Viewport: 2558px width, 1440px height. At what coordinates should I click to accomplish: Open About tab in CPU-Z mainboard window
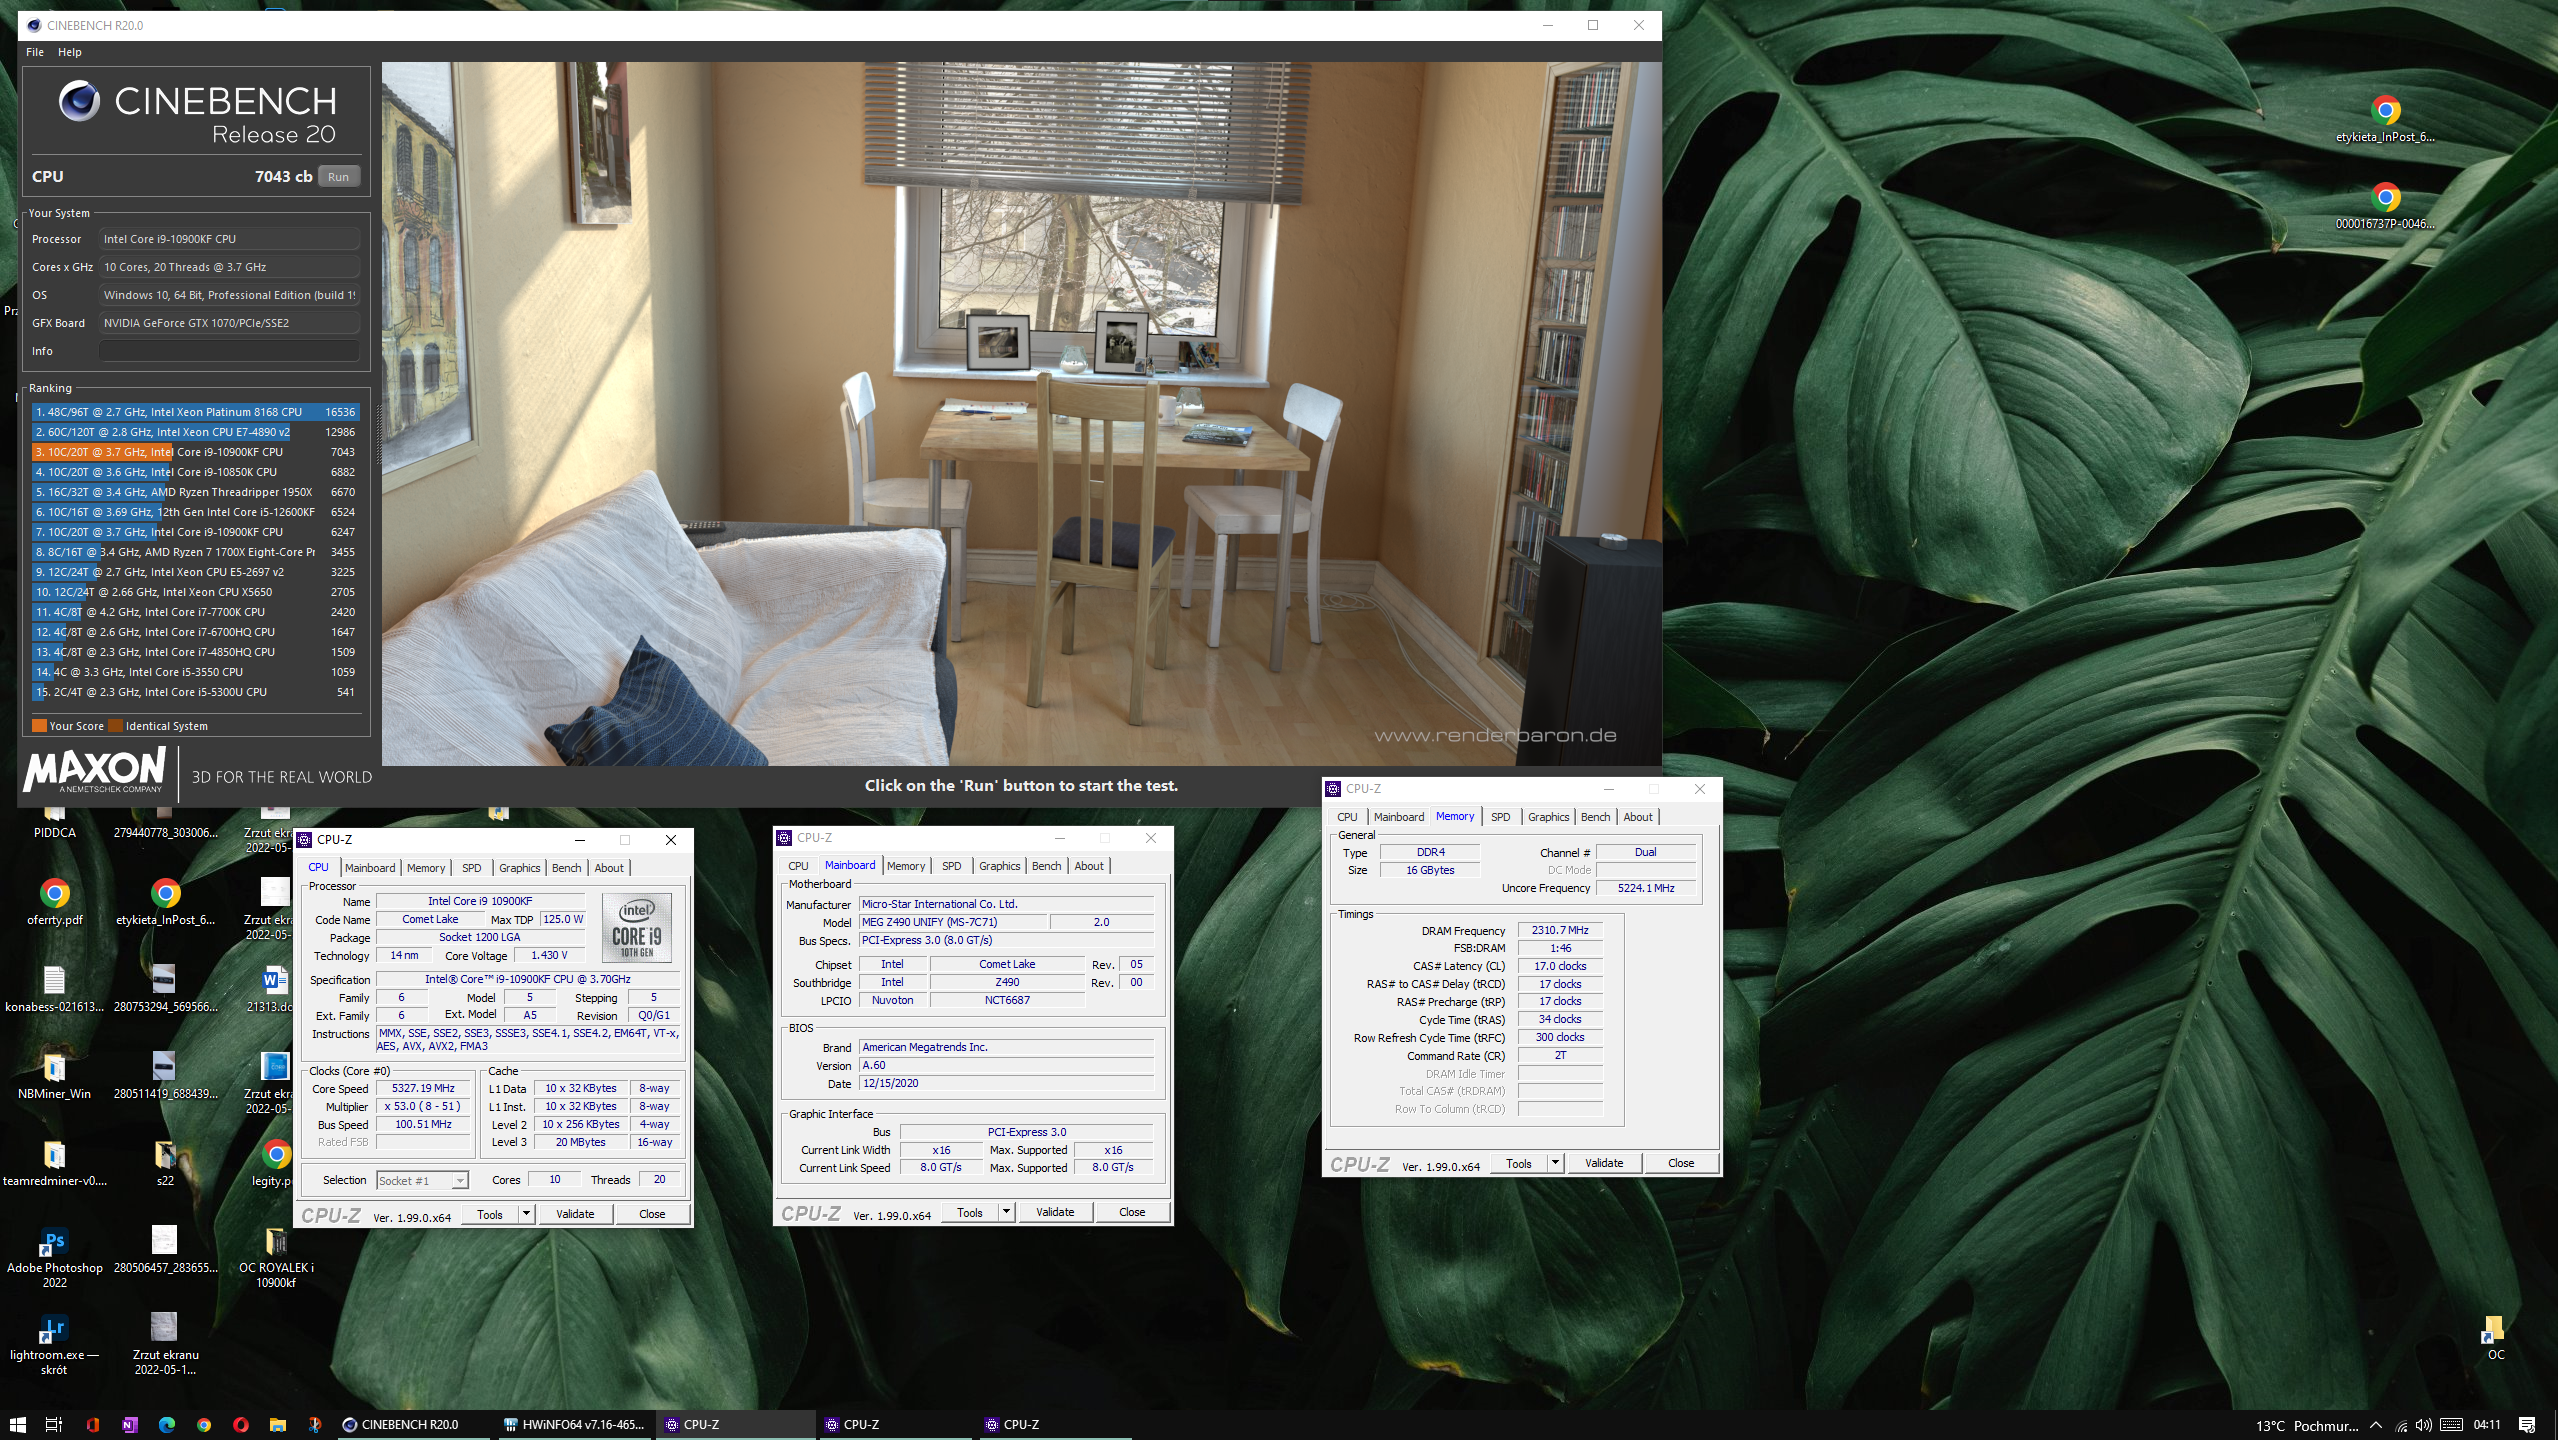pos(1088,866)
